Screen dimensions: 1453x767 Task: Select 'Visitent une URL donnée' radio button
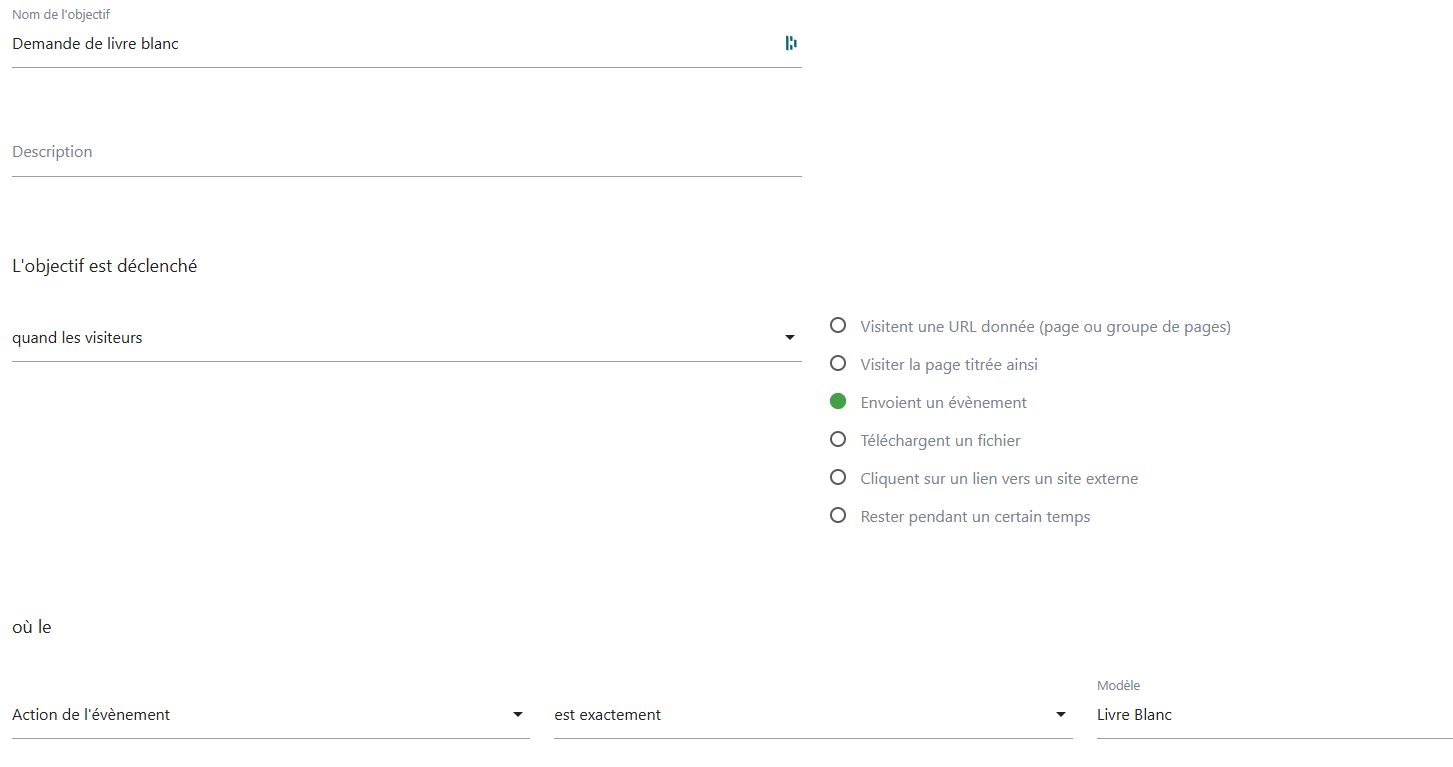tap(838, 326)
